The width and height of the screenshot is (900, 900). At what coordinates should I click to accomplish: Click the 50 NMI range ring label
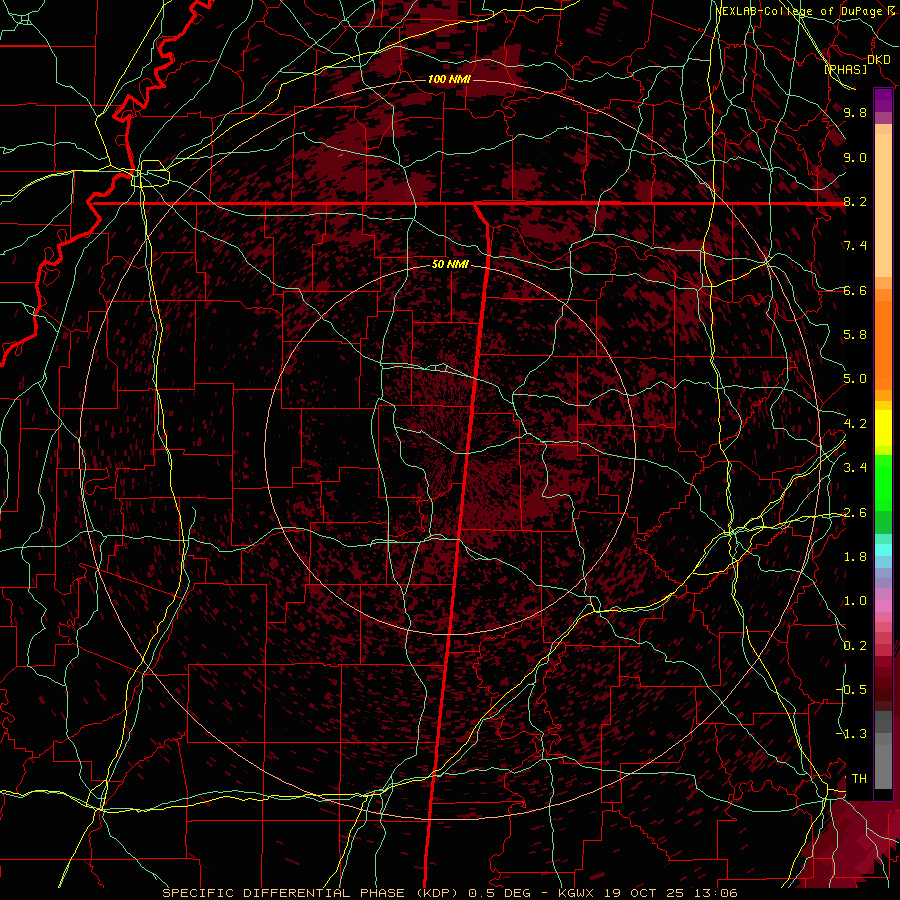(x=450, y=265)
